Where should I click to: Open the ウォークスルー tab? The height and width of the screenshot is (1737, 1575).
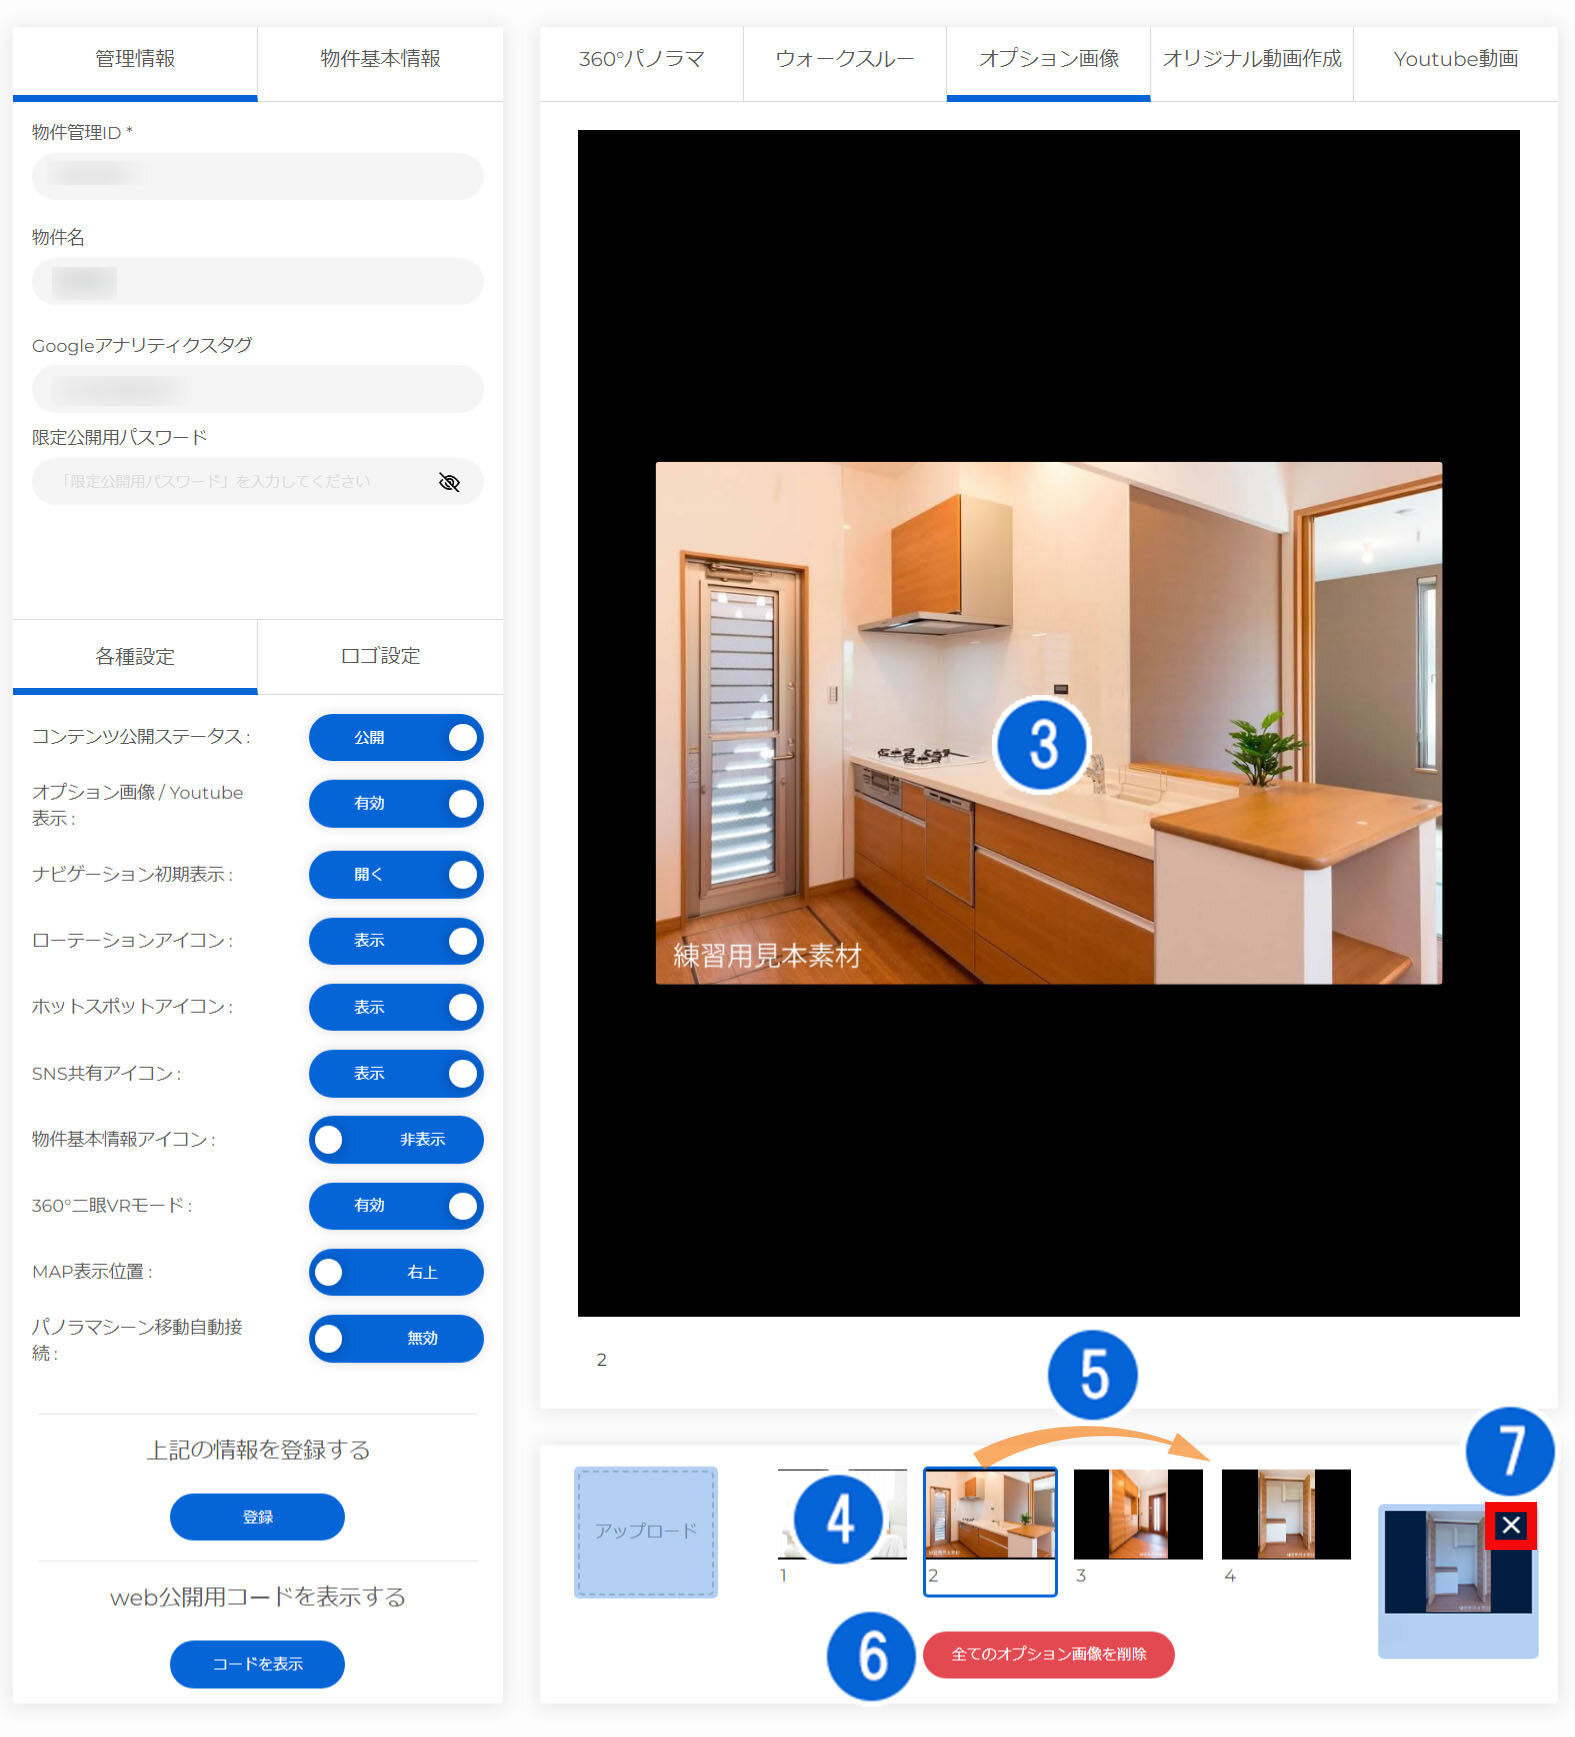[844, 59]
